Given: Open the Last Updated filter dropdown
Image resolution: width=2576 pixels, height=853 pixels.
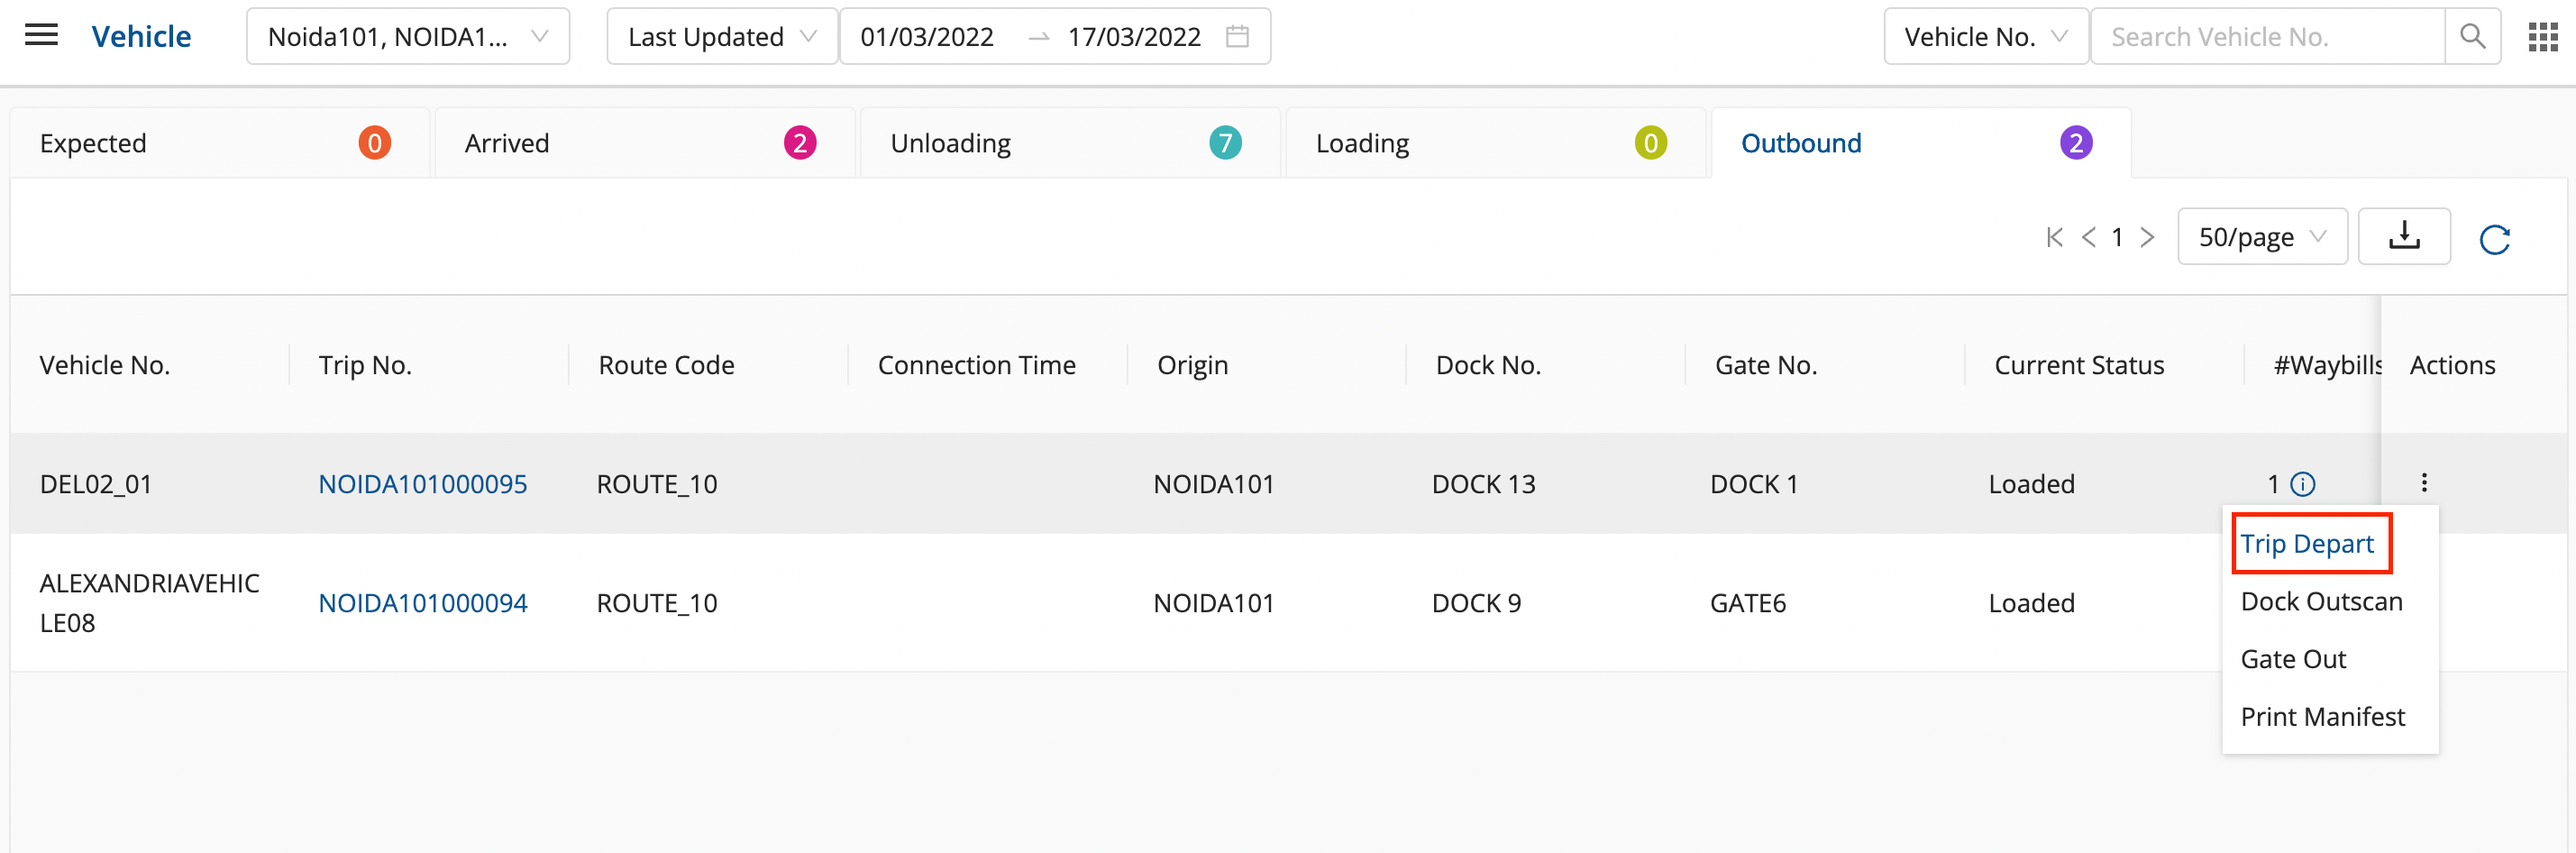Looking at the screenshot, I should tap(721, 37).
